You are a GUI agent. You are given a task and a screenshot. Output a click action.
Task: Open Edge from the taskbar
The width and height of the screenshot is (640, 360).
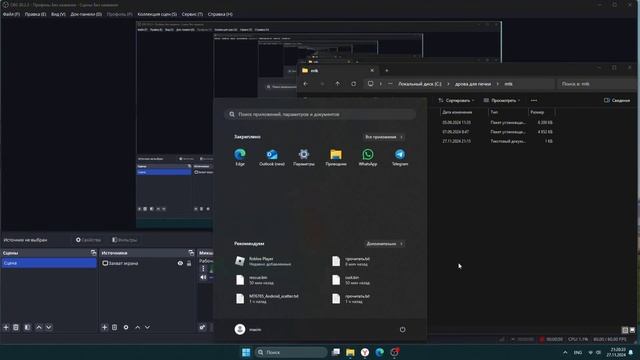coord(380,352)
